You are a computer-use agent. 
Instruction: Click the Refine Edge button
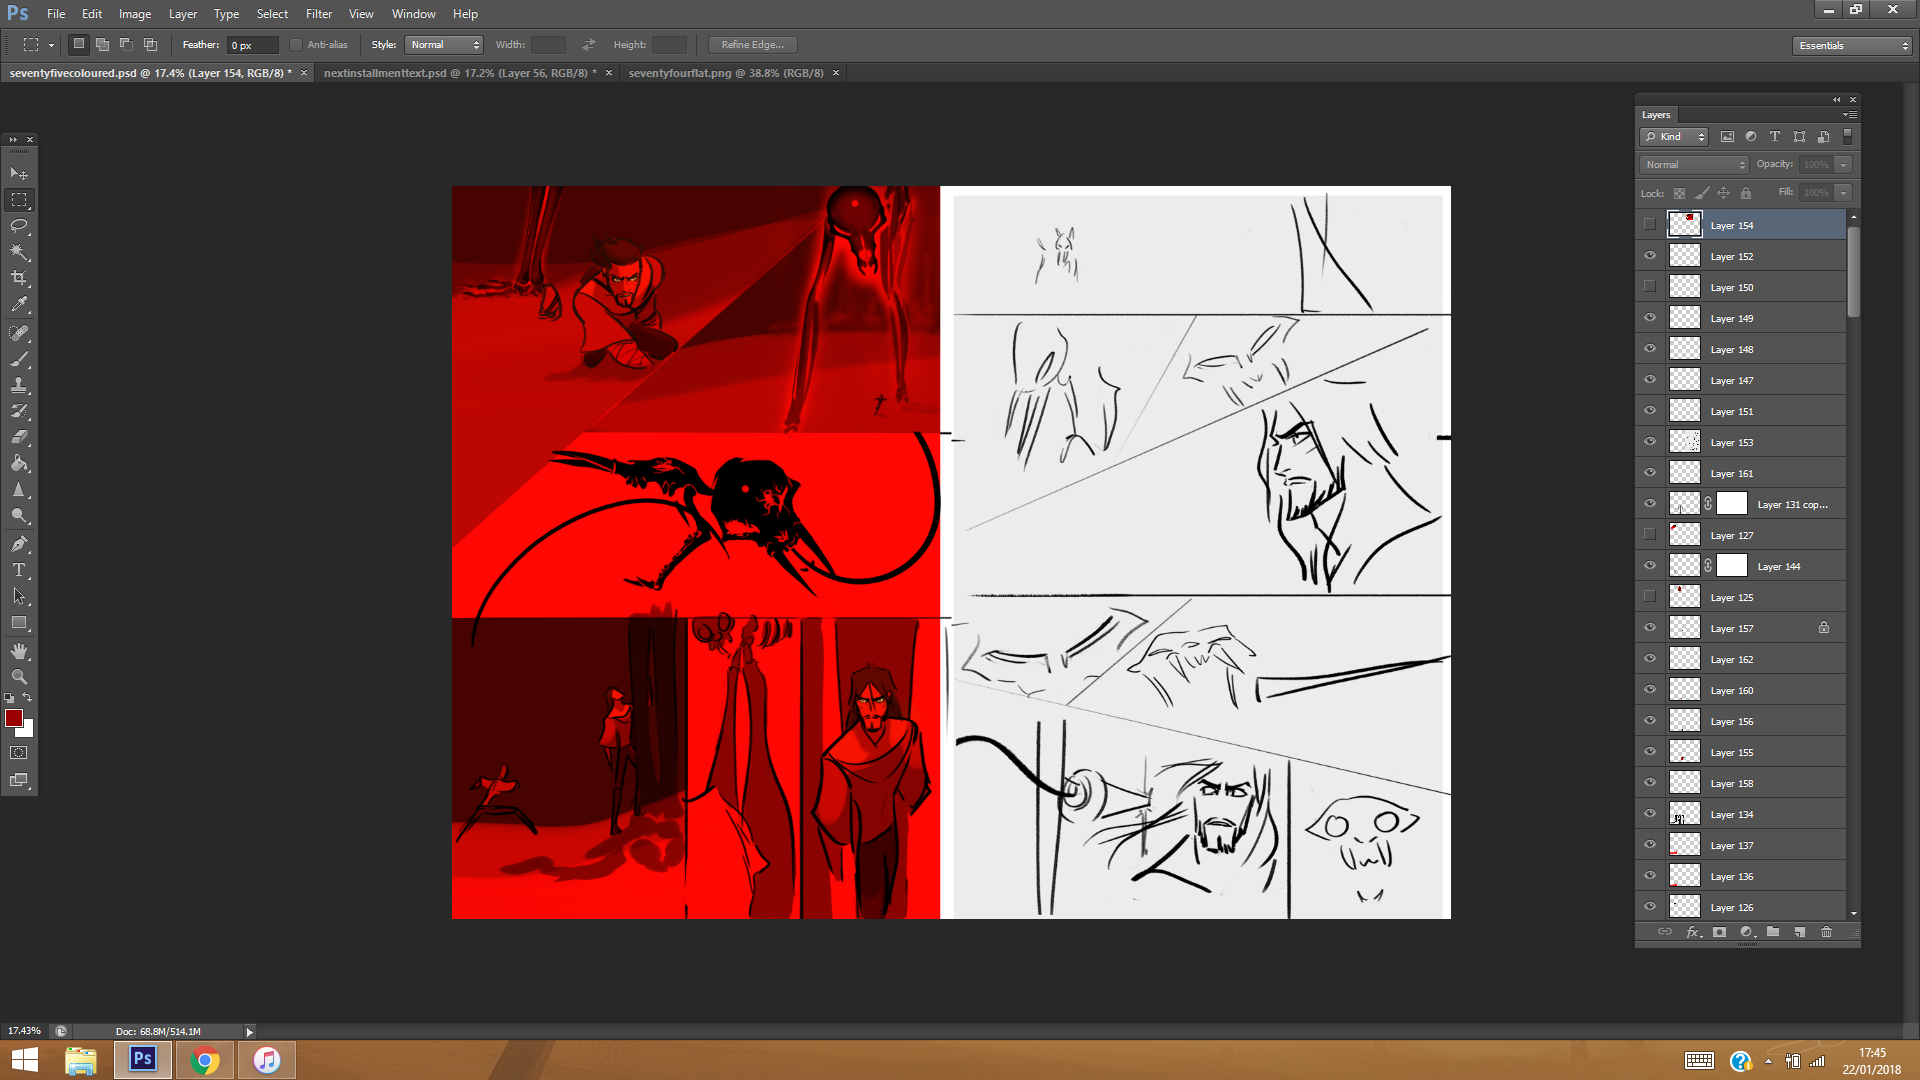752,45
